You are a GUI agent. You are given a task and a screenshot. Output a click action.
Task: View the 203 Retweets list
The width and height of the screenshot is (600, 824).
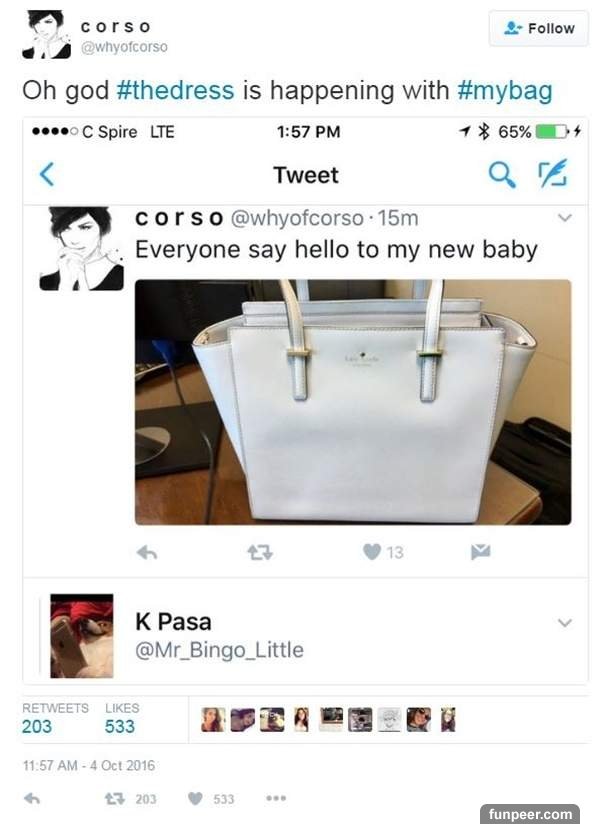(55, 718)
